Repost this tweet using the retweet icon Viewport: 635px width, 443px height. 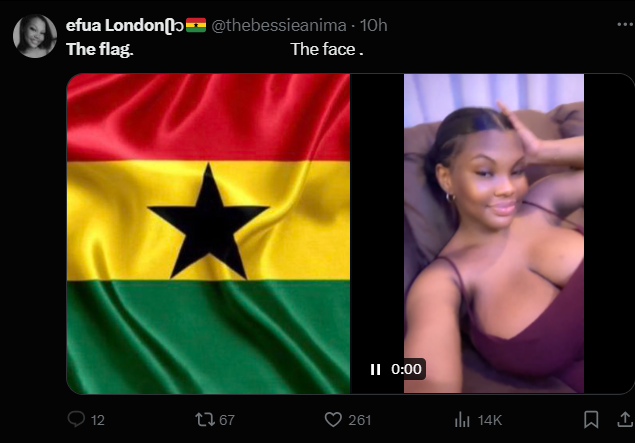click(x=203, y=420)
